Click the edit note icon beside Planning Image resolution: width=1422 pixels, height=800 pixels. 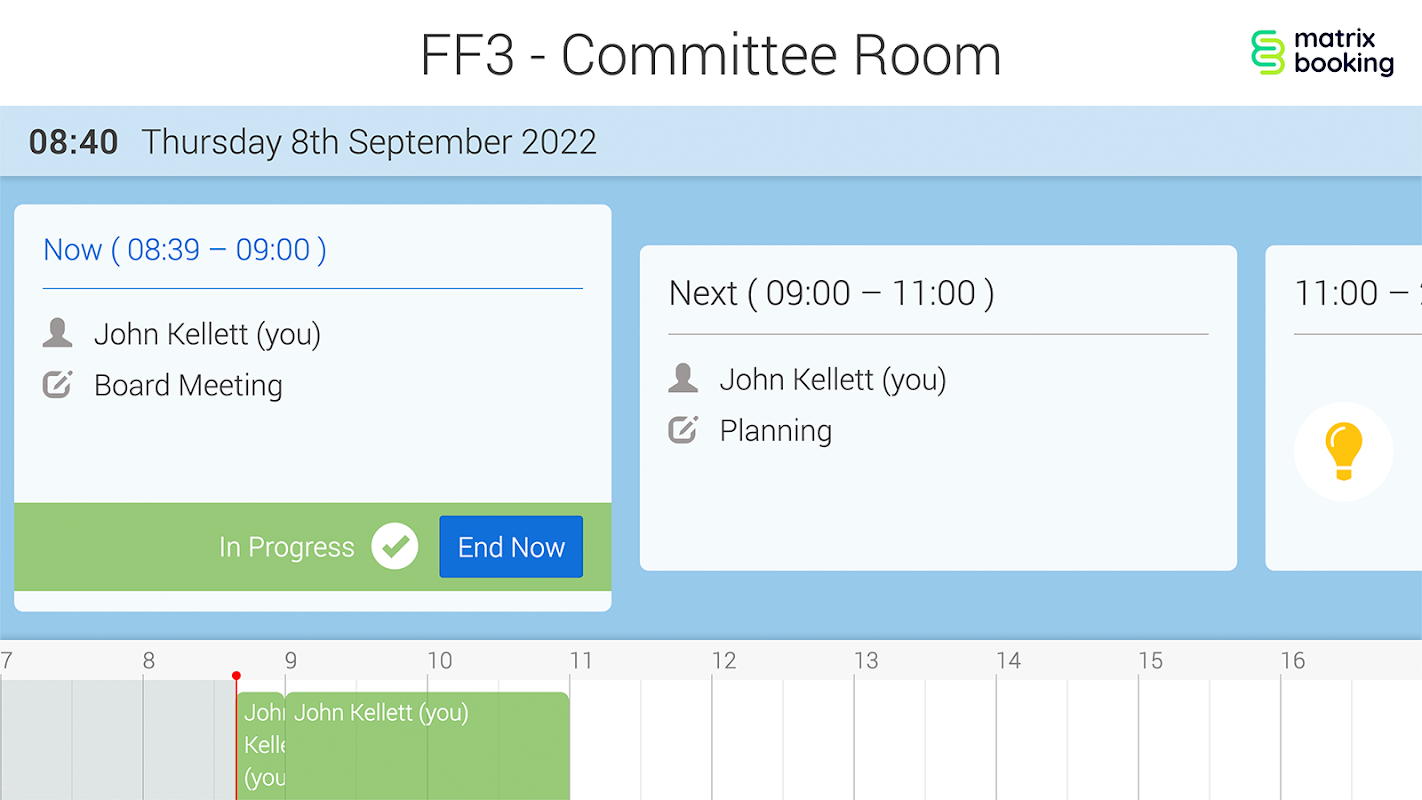point(683,430)
